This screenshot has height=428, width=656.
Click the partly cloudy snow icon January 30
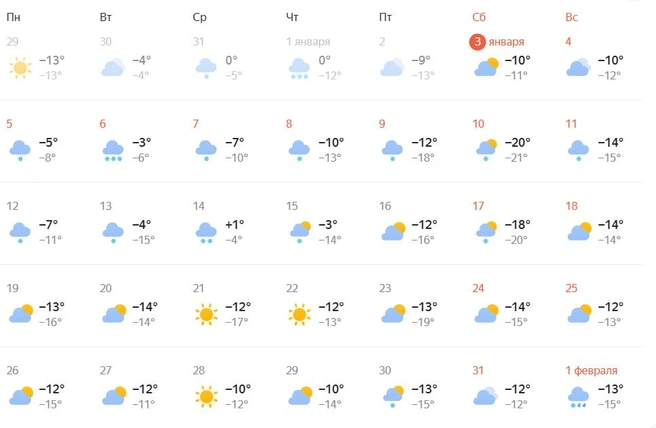pyautogui.click(x=392, y=396)
